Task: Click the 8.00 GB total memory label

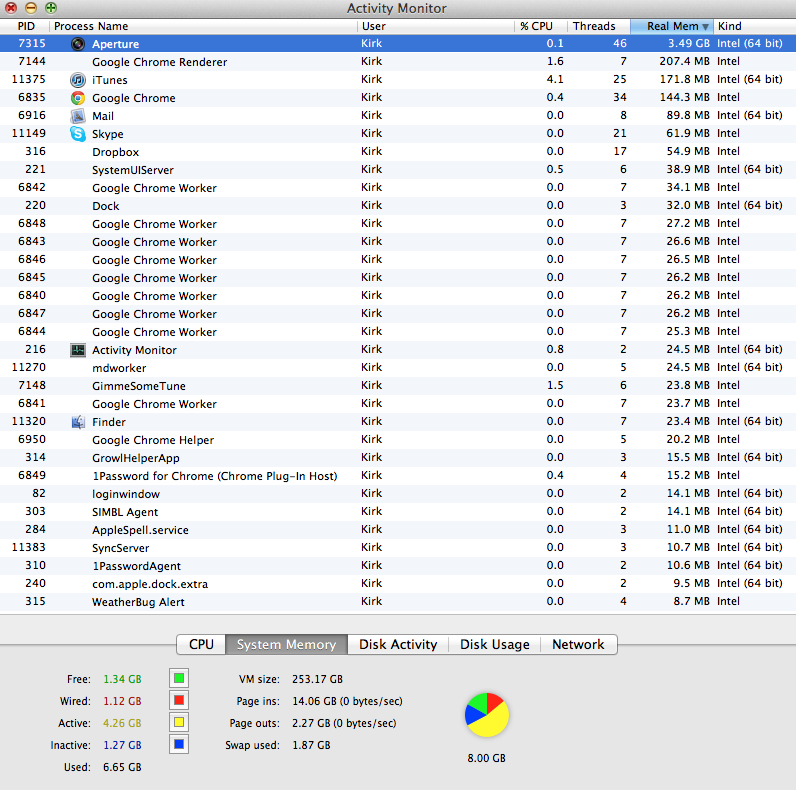Action: pos(486,758)
